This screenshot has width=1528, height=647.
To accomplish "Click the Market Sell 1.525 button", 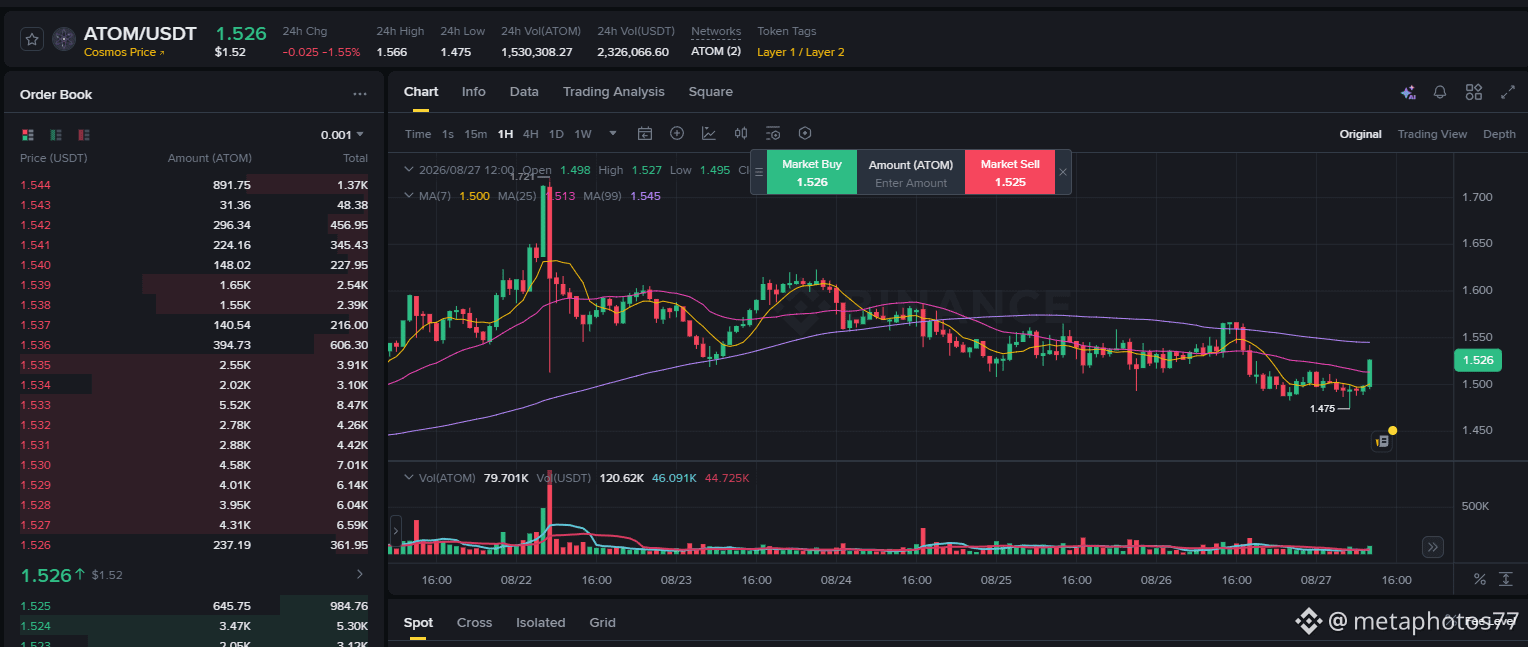I will (x=1010, y=172).
